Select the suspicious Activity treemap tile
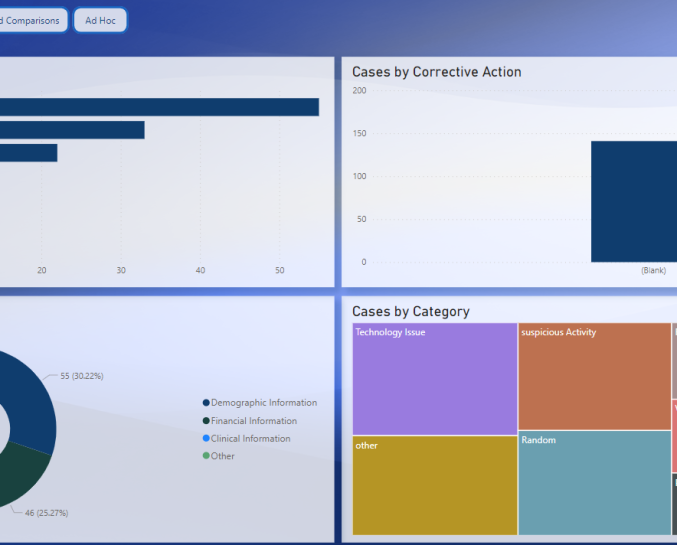The height and width of the screenshot is (545, 677). point(594,375)
